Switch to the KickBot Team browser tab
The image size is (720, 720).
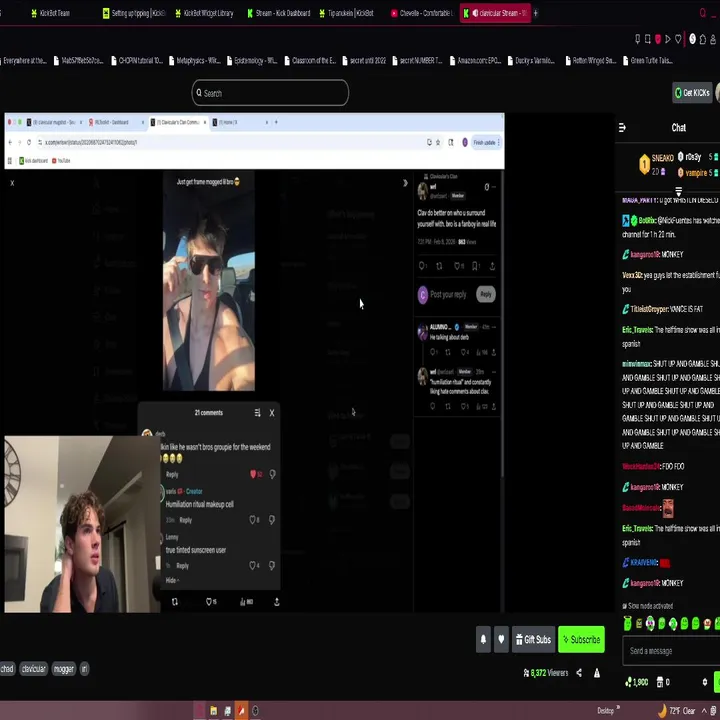(x=51, y=13)
